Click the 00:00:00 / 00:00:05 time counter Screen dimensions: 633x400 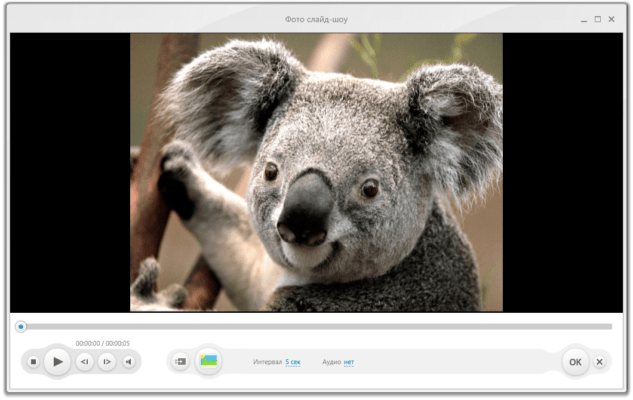[x=102, y=343]
